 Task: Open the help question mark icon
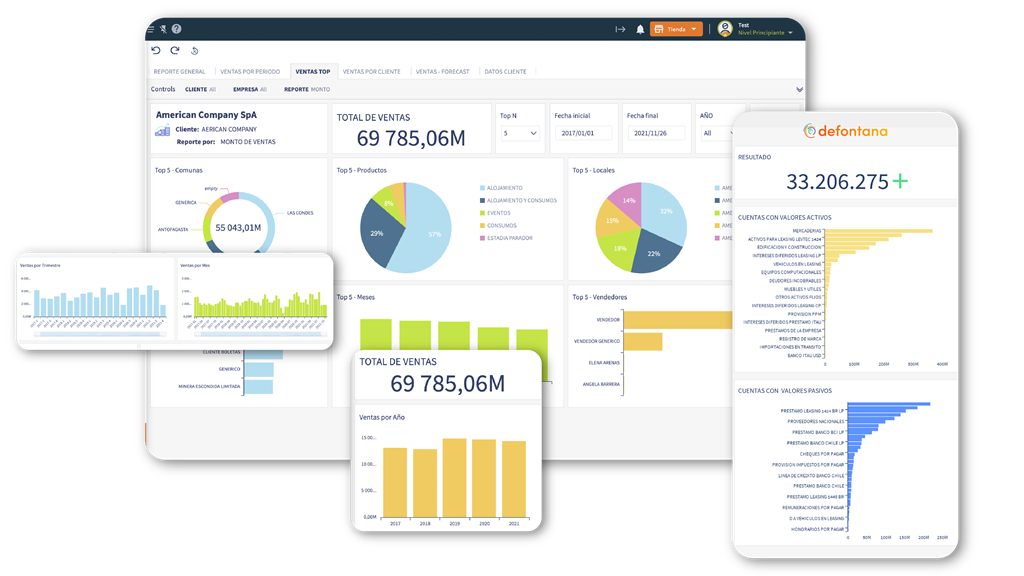[176, 29]
